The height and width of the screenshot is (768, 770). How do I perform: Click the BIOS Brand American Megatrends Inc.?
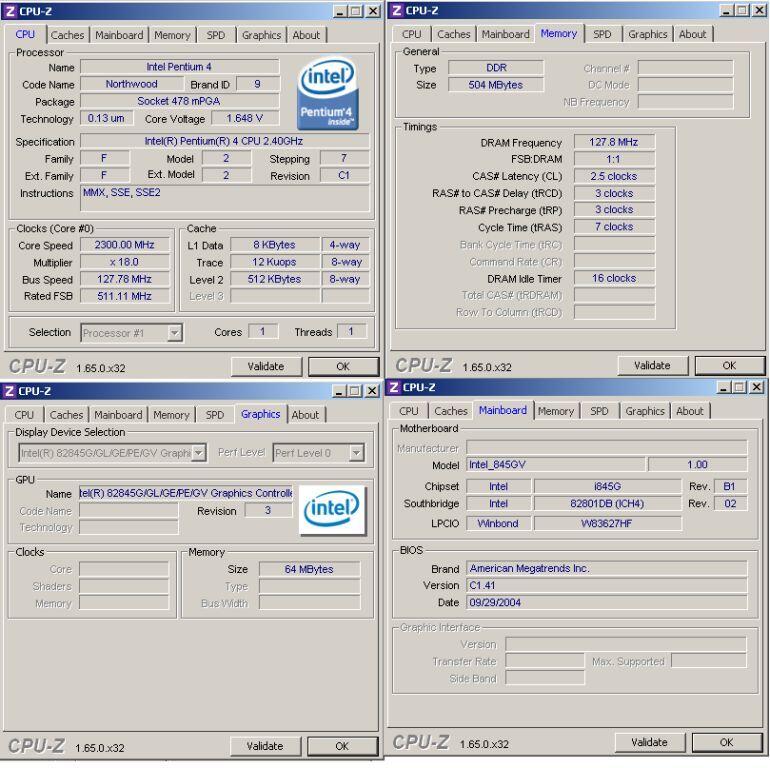coord(606,569)
